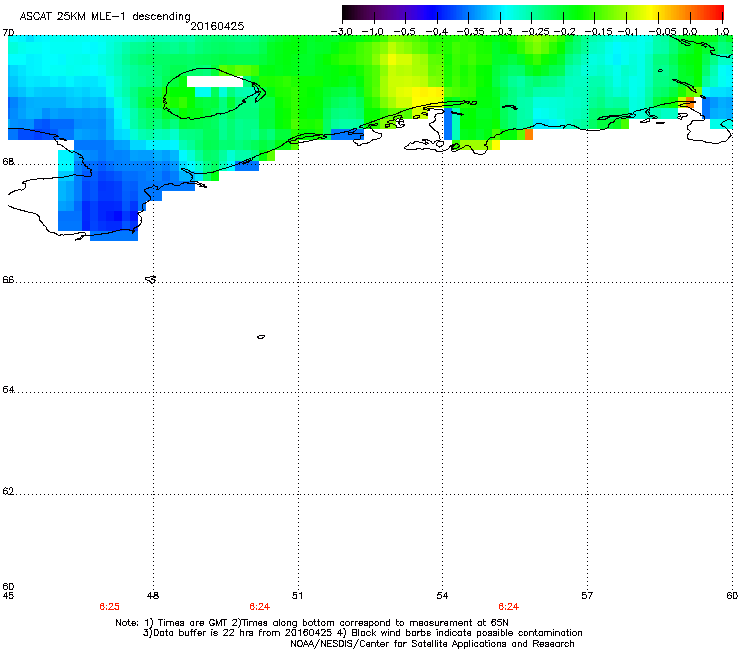Click the -0.4 color scale label
The width and height of the screenshot is (740, 650).
coord(437,32)
